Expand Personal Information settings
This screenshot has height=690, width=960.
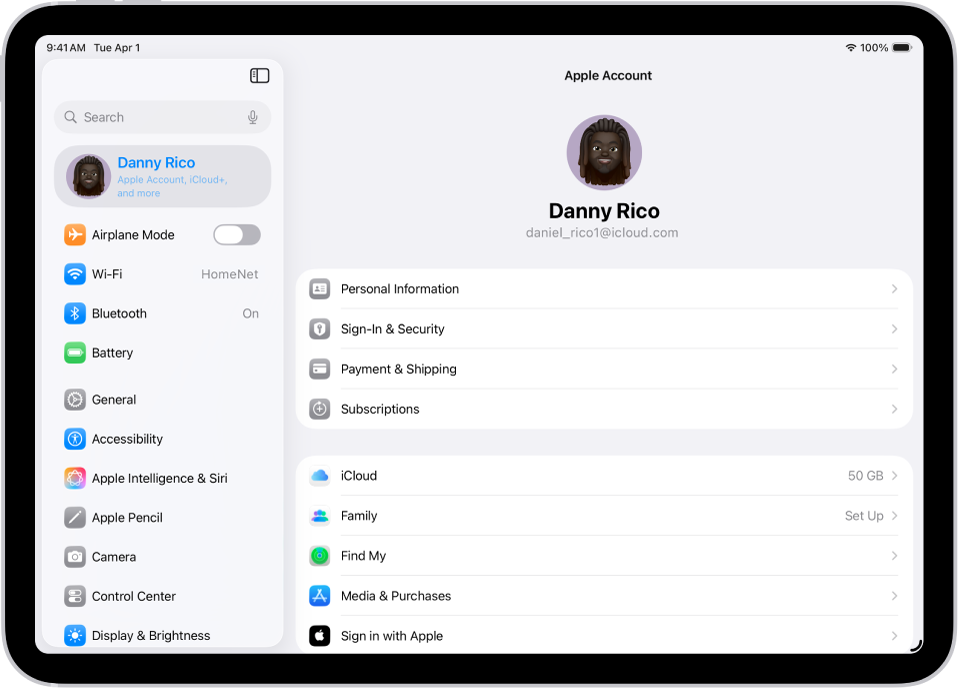click(893, 289)
